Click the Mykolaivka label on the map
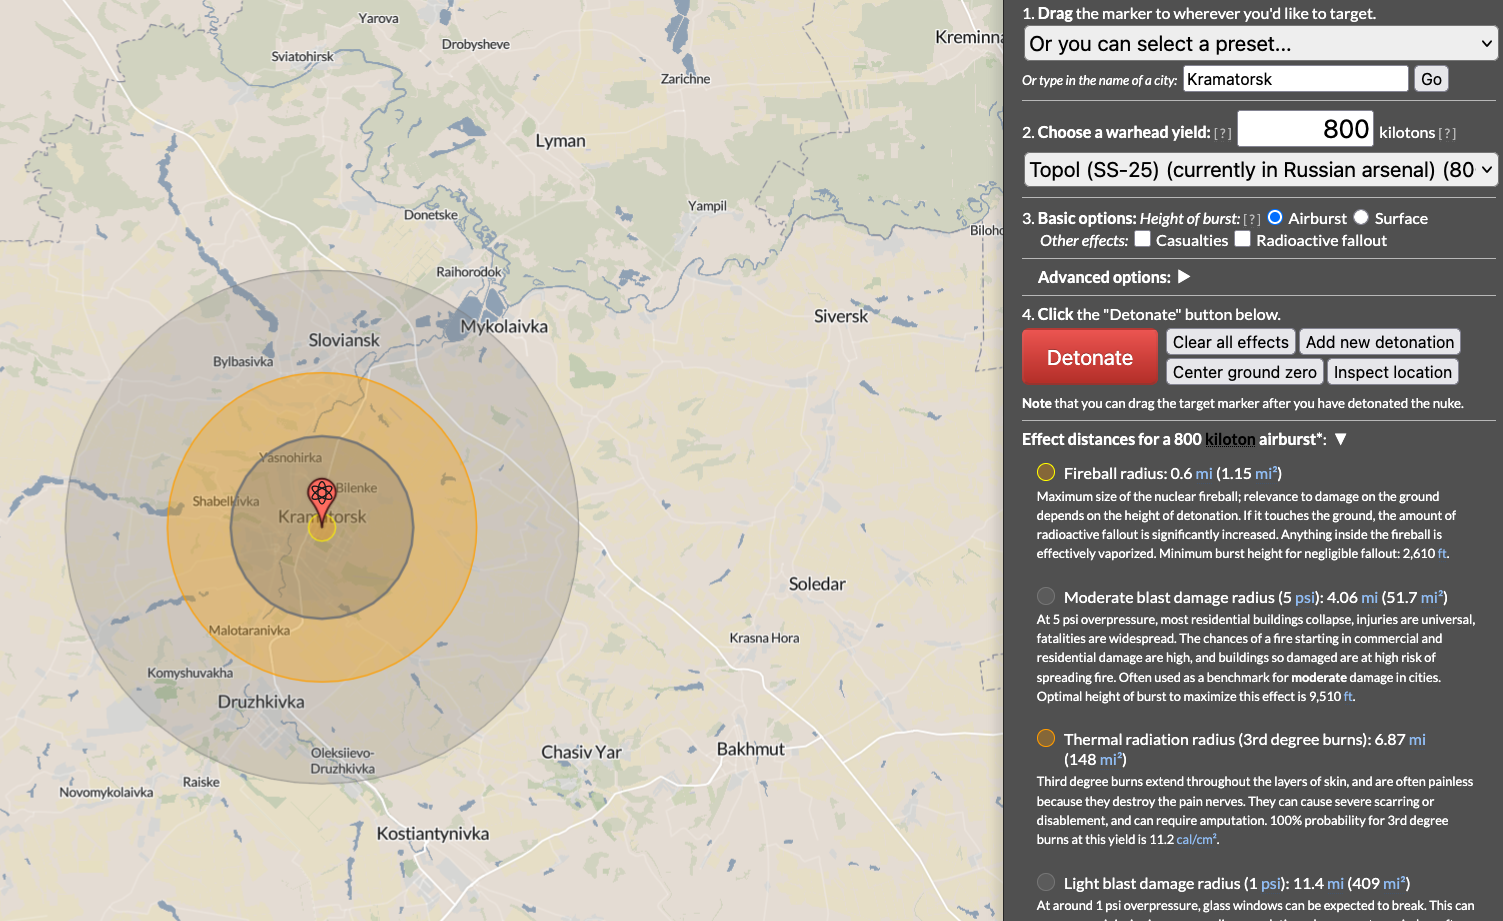 tap(504, 327)
